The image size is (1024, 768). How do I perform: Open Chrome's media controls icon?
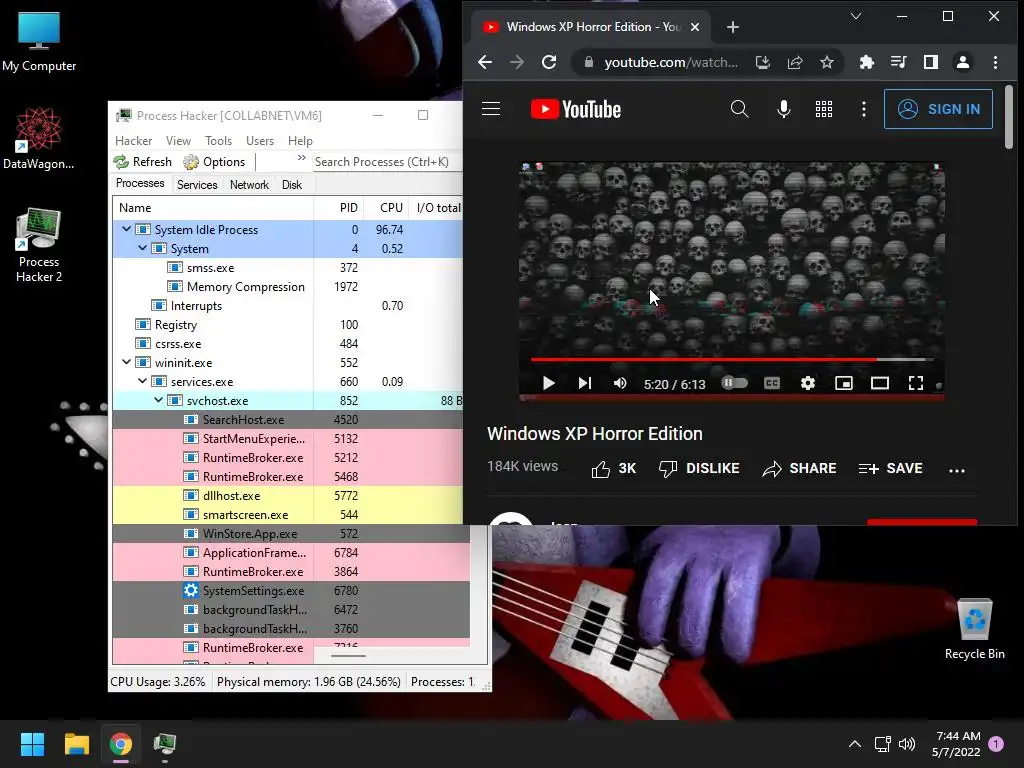tap(899, 62)
